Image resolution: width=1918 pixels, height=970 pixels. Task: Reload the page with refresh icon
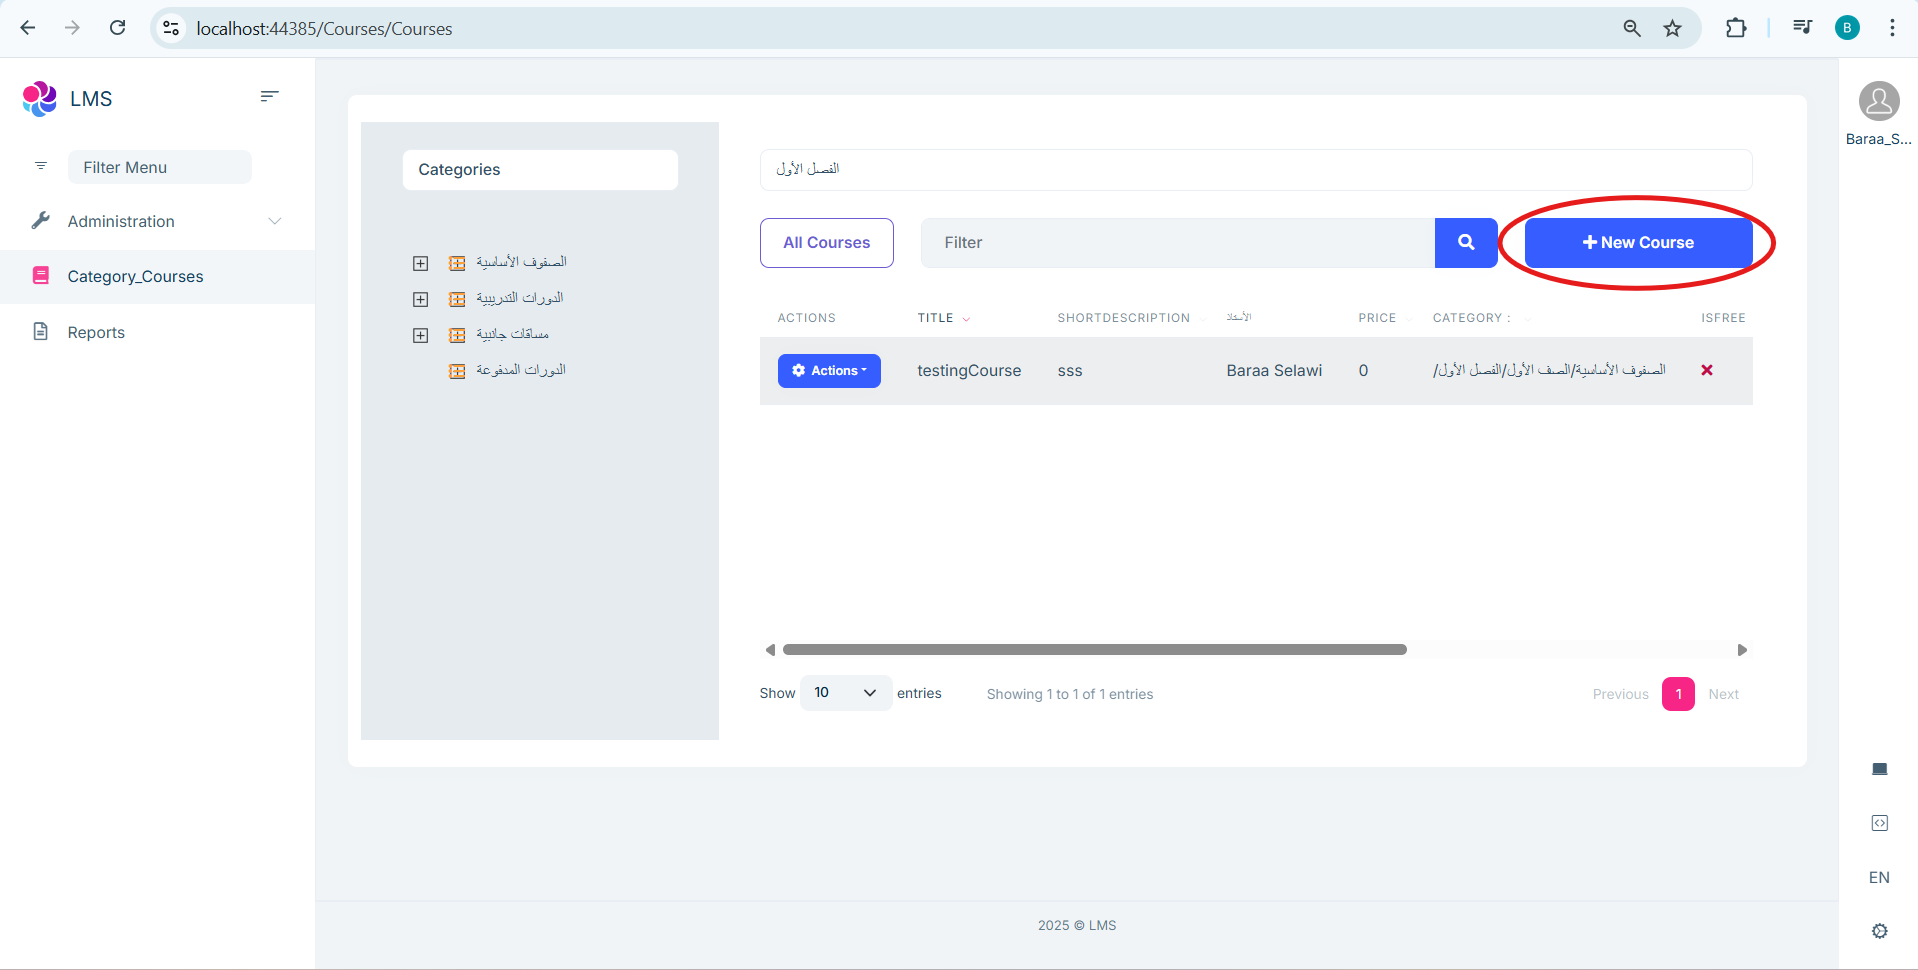118,28
